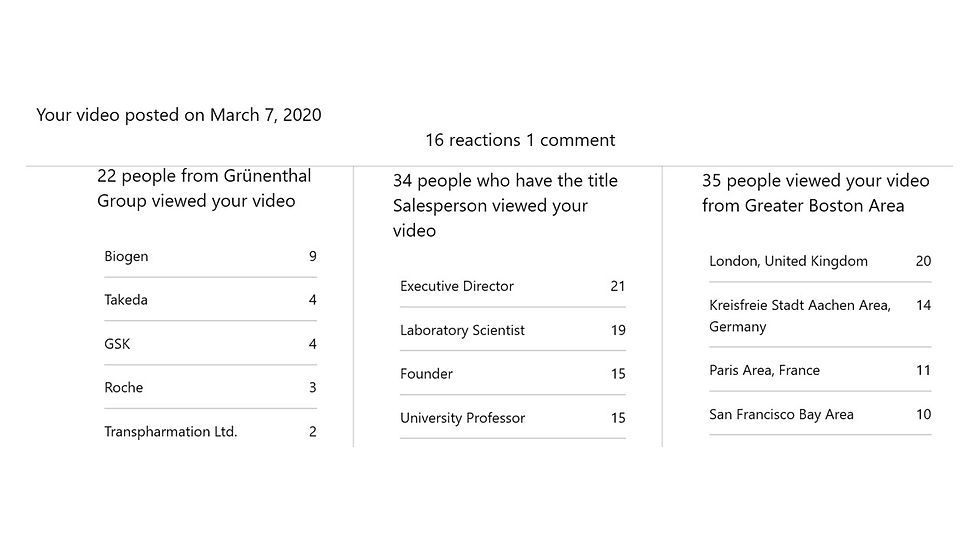
Task: Click the Grünenthal Group viewers heading
Action: click(204, 188)
